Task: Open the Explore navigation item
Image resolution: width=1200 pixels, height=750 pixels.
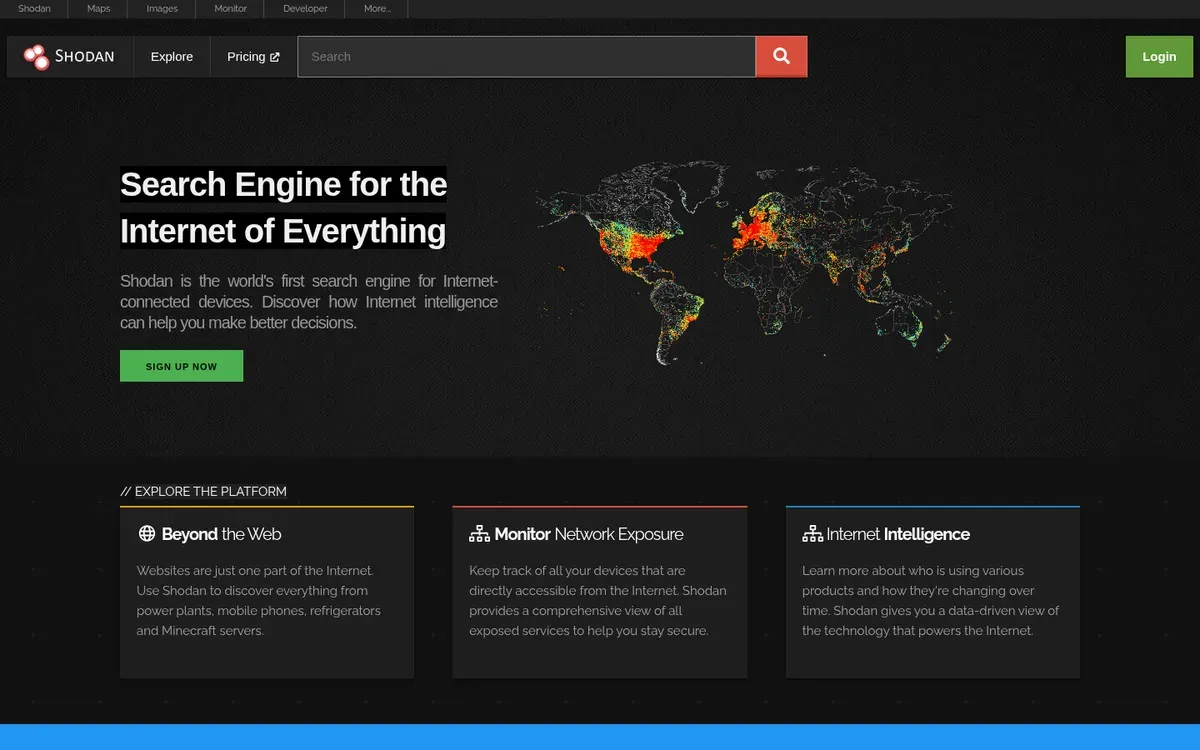Action: [x=172, y=57]
